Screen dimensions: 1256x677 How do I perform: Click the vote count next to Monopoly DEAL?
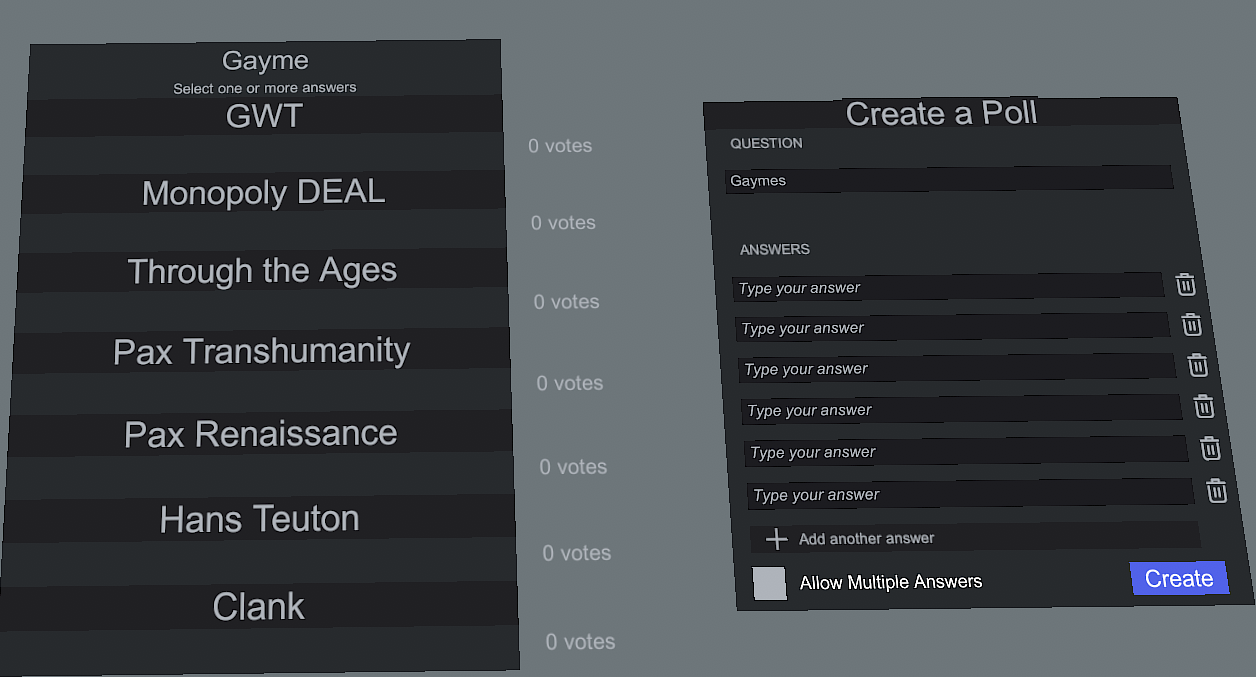[x=563, y=223]
